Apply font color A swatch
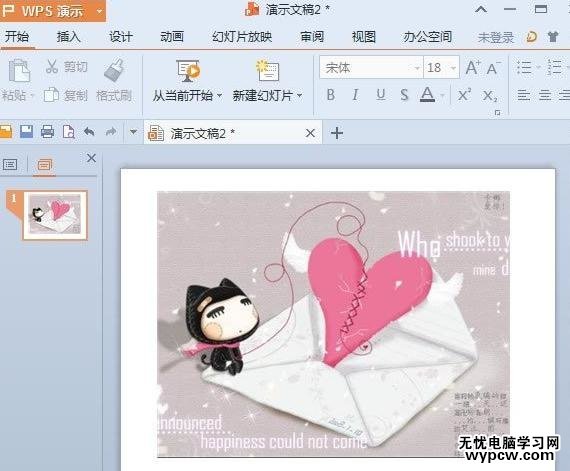 click(x=428, y=95)
